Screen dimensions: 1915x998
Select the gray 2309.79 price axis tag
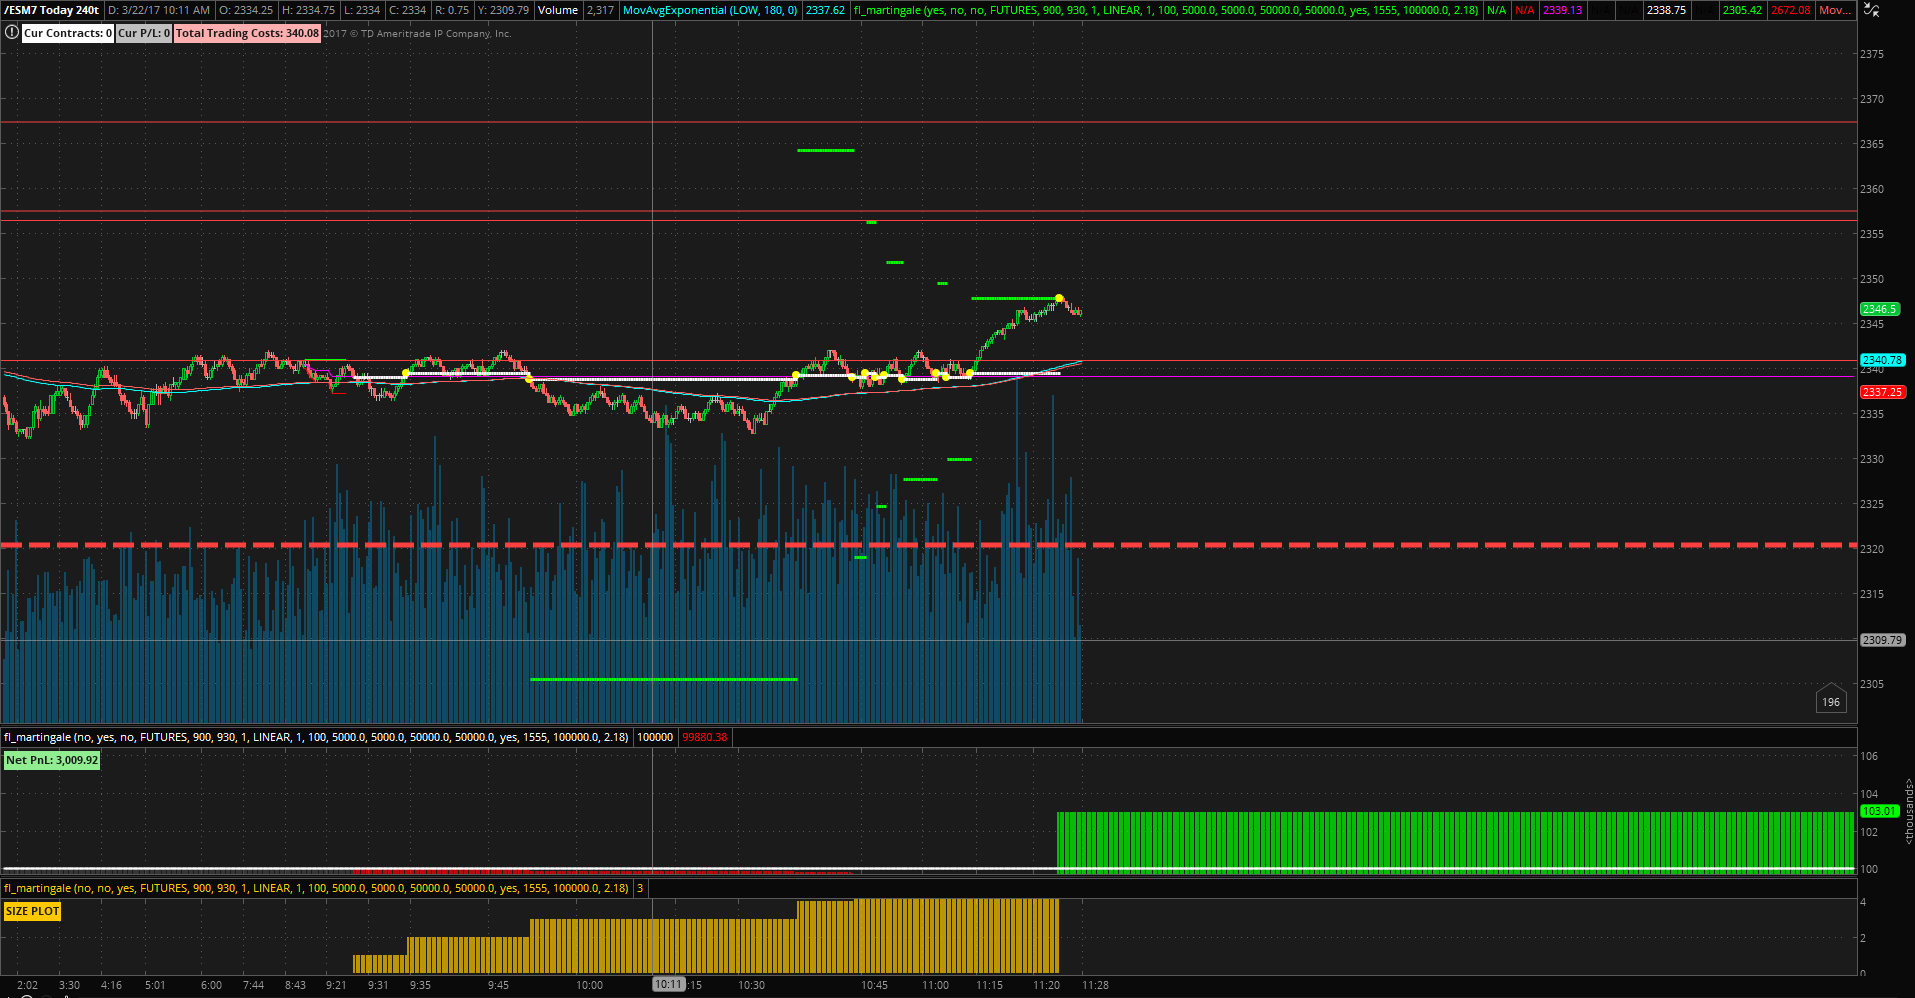(1882, 640)
